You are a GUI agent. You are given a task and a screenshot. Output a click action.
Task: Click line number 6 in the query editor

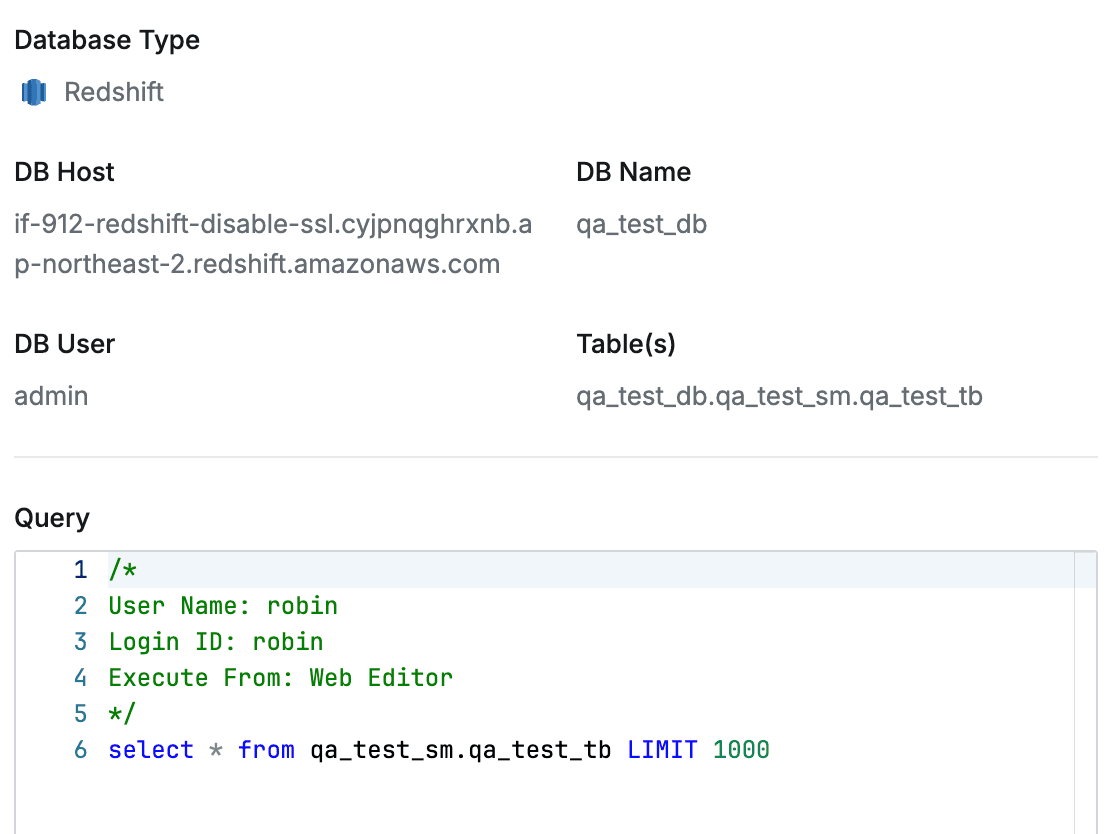click(x=80, y=750)
